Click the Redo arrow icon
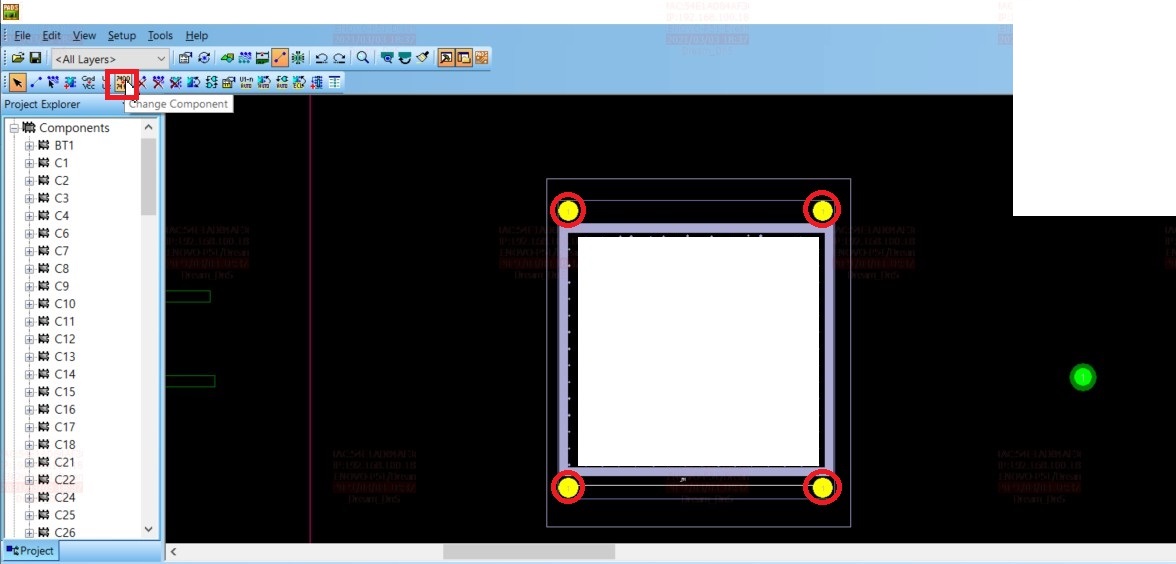Viewport: 1176px width, 564px height. (340, 58)
